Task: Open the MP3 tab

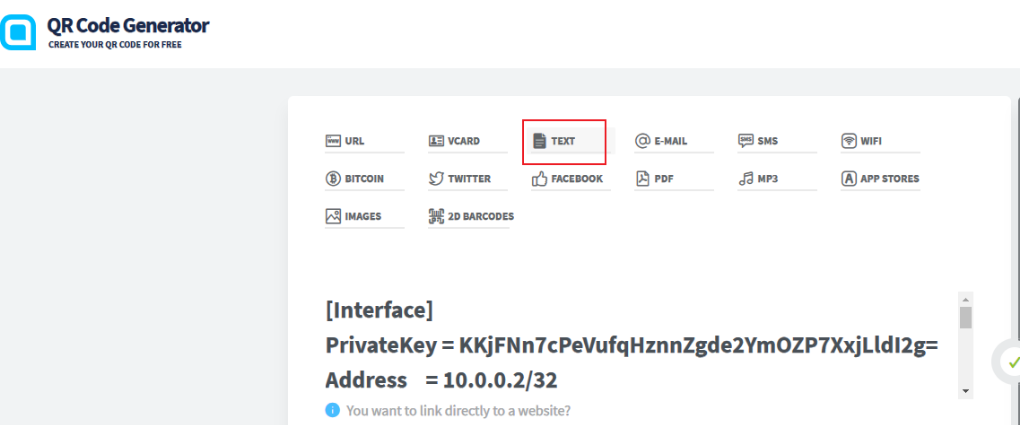Action: click(x=766, y=179)
